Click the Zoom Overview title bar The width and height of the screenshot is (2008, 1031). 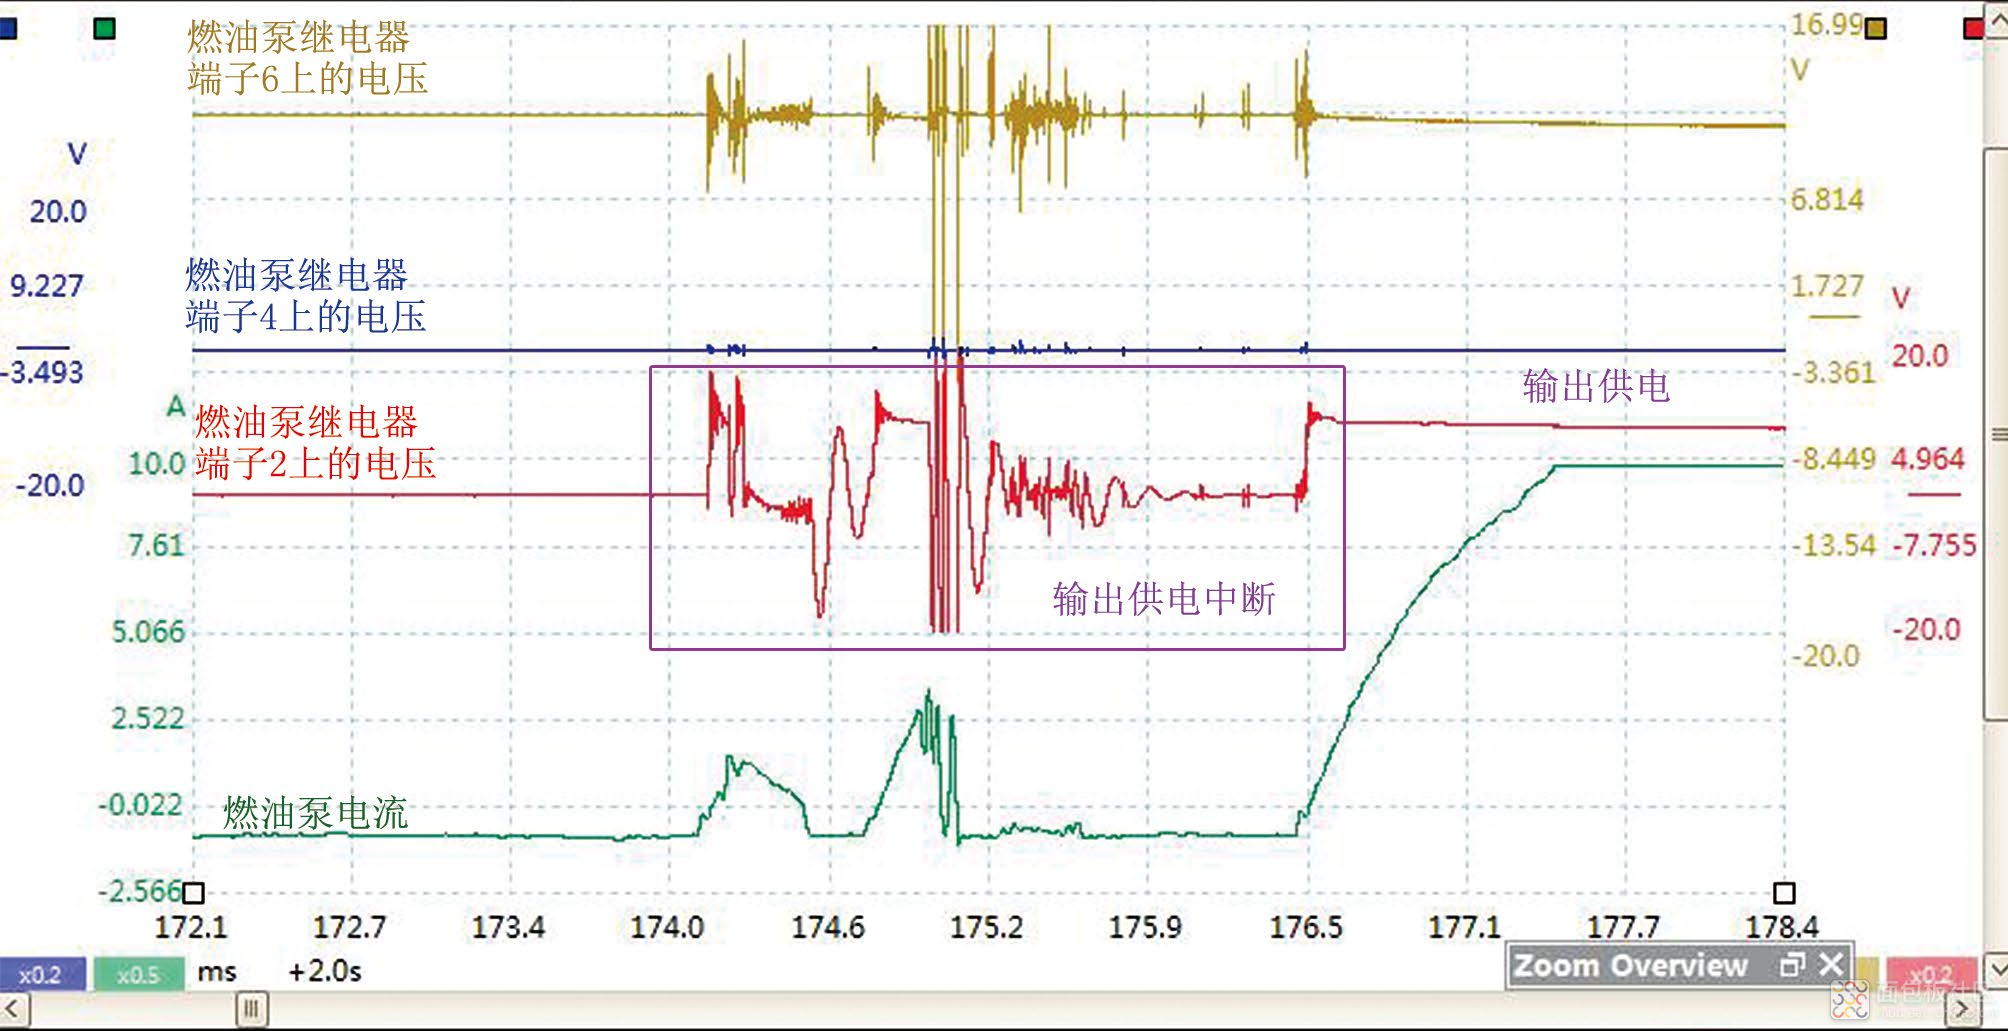(1680, 966)
